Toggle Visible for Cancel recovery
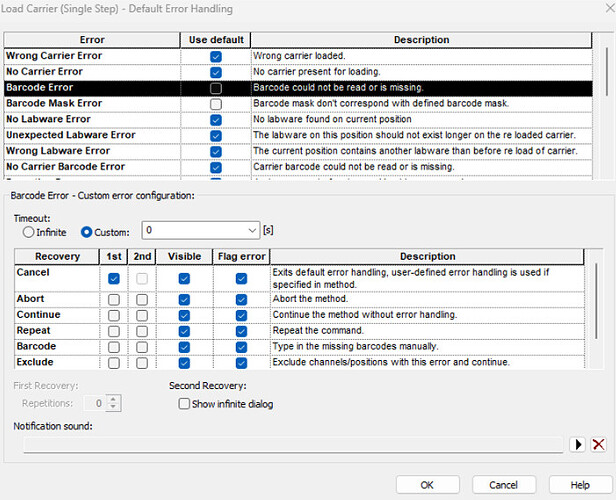Viewport: 616px width, 500px height. tap(184, 278)
